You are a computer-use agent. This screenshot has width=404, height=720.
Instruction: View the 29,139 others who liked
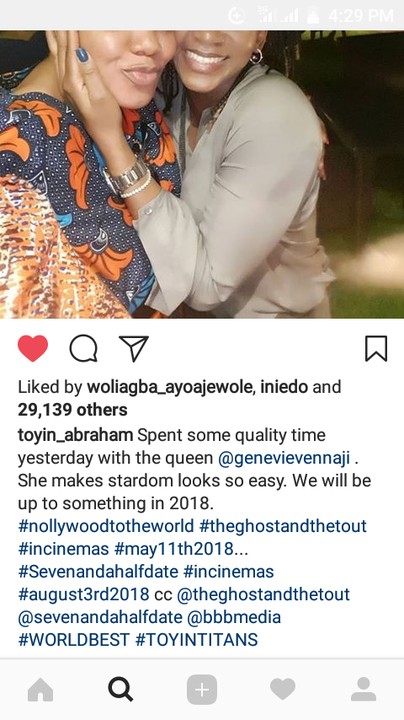[x=73, y=410]
